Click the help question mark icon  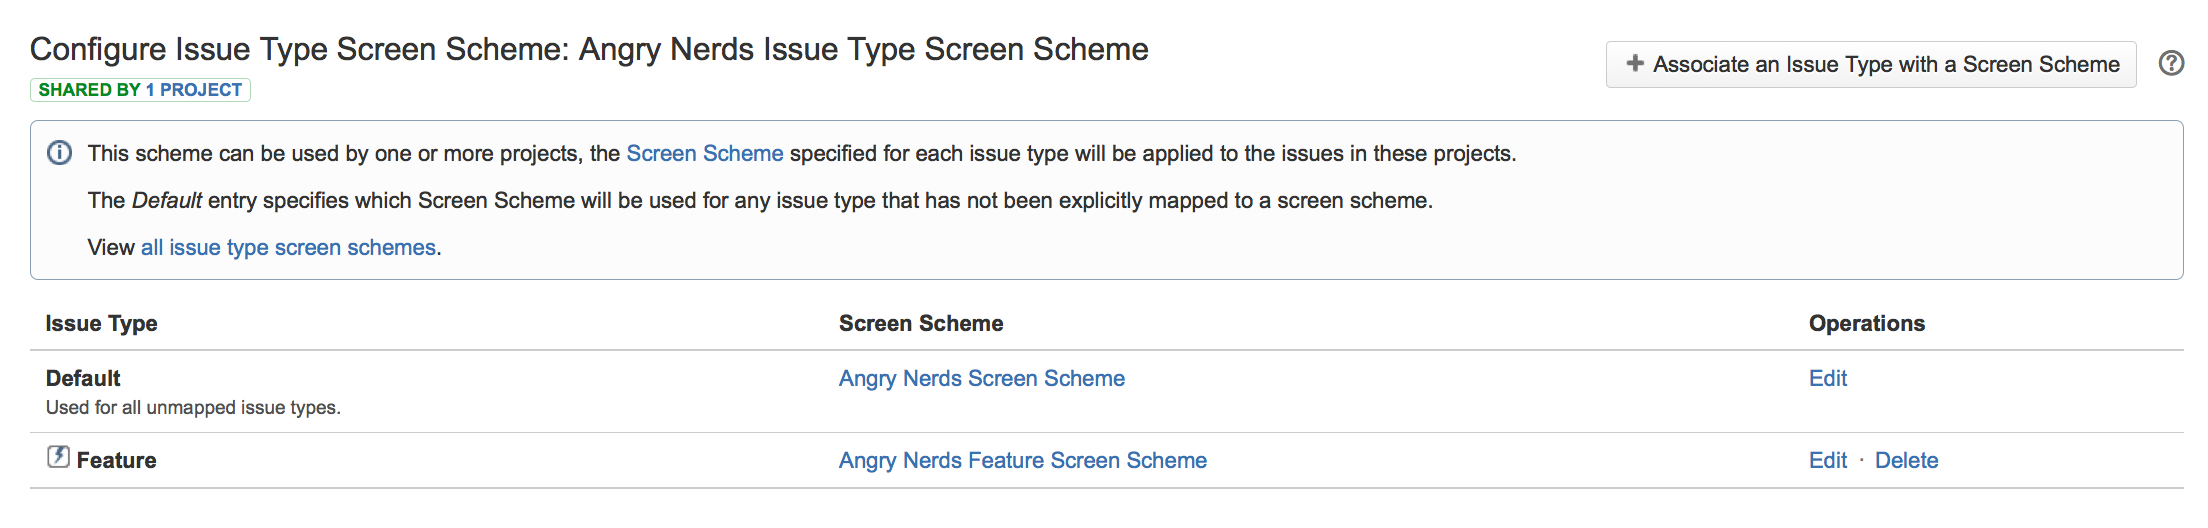pyautogui.click(x=2171, y=63)
